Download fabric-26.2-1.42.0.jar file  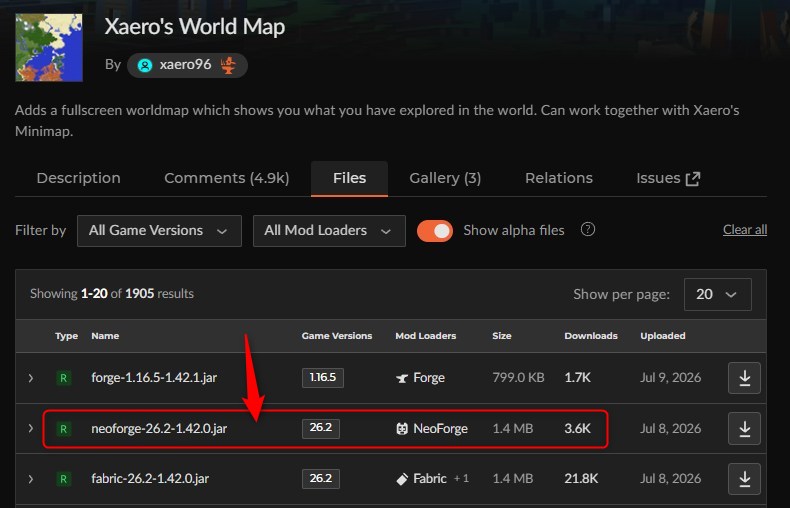click(x=744, y=479)
